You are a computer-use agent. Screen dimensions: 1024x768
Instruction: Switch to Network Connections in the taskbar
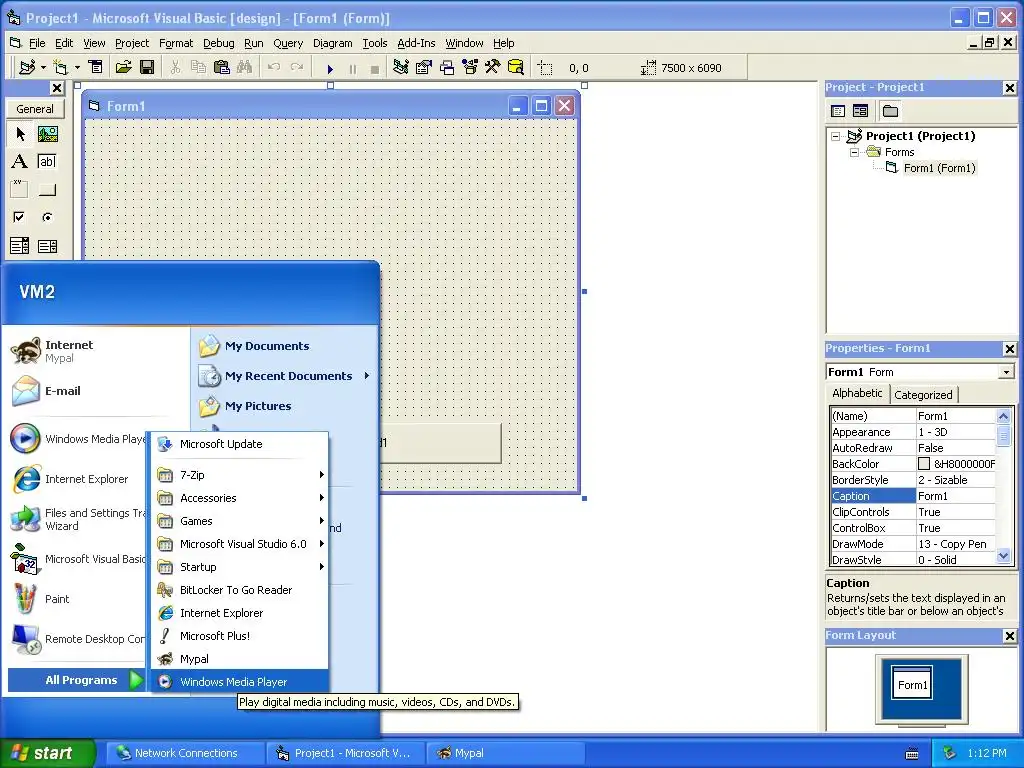(185, 753)
